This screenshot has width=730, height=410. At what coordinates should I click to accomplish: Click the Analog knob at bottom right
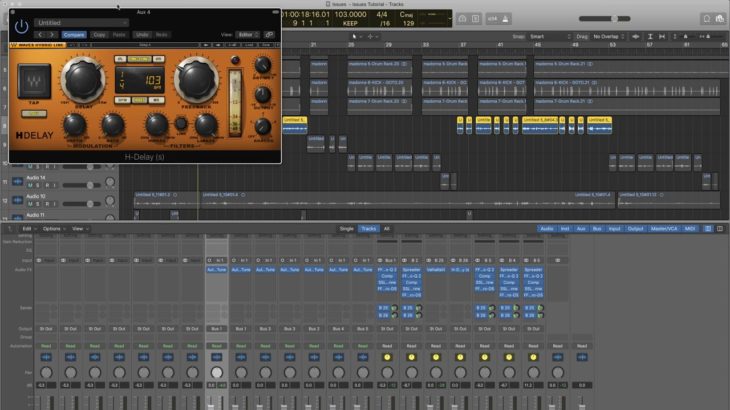[263, 127]
